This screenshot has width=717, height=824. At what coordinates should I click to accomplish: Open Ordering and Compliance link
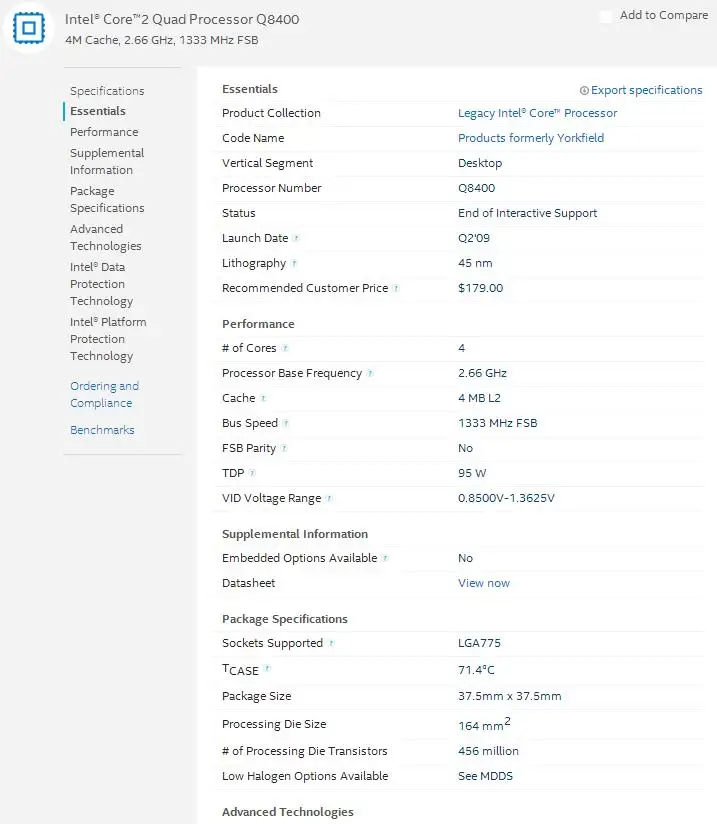click(x=104, y=395)
